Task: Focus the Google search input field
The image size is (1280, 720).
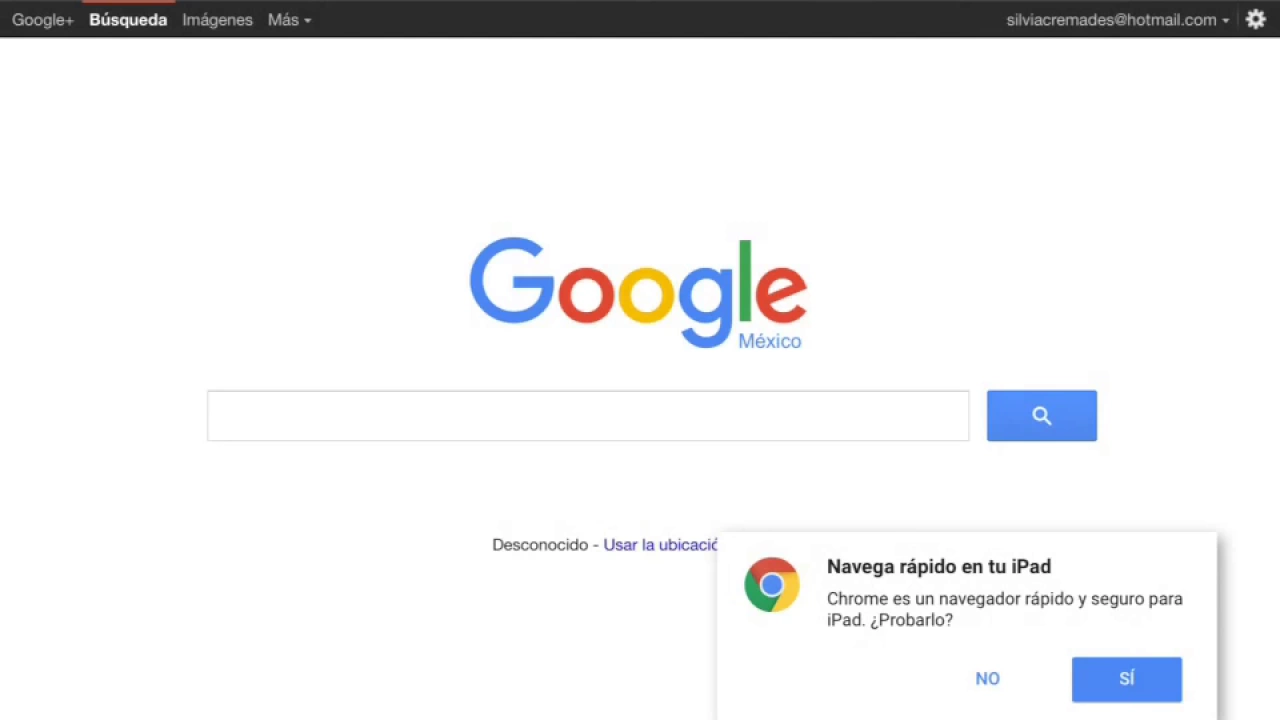Action: (x=588, y=416)
